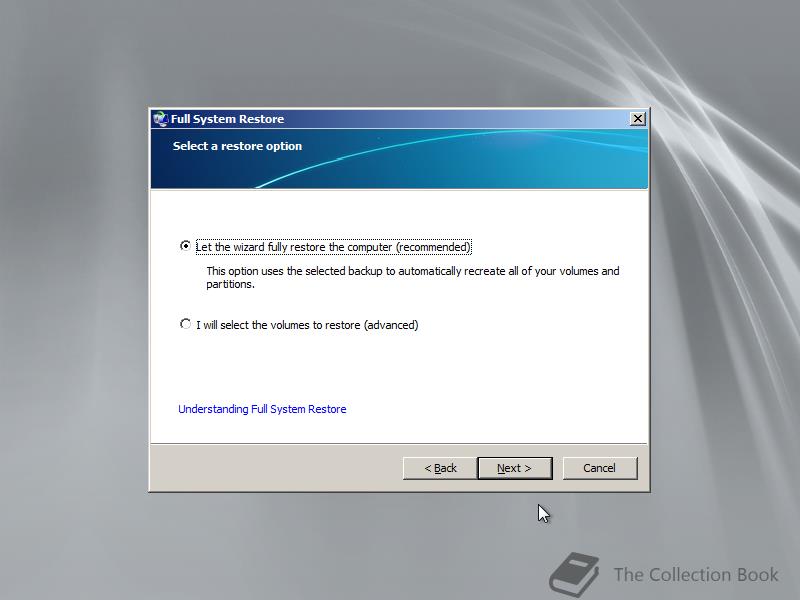Open the Understanding Full System Restore link
800x600 pixels.
pyautogui.click(x=262, y=409)
